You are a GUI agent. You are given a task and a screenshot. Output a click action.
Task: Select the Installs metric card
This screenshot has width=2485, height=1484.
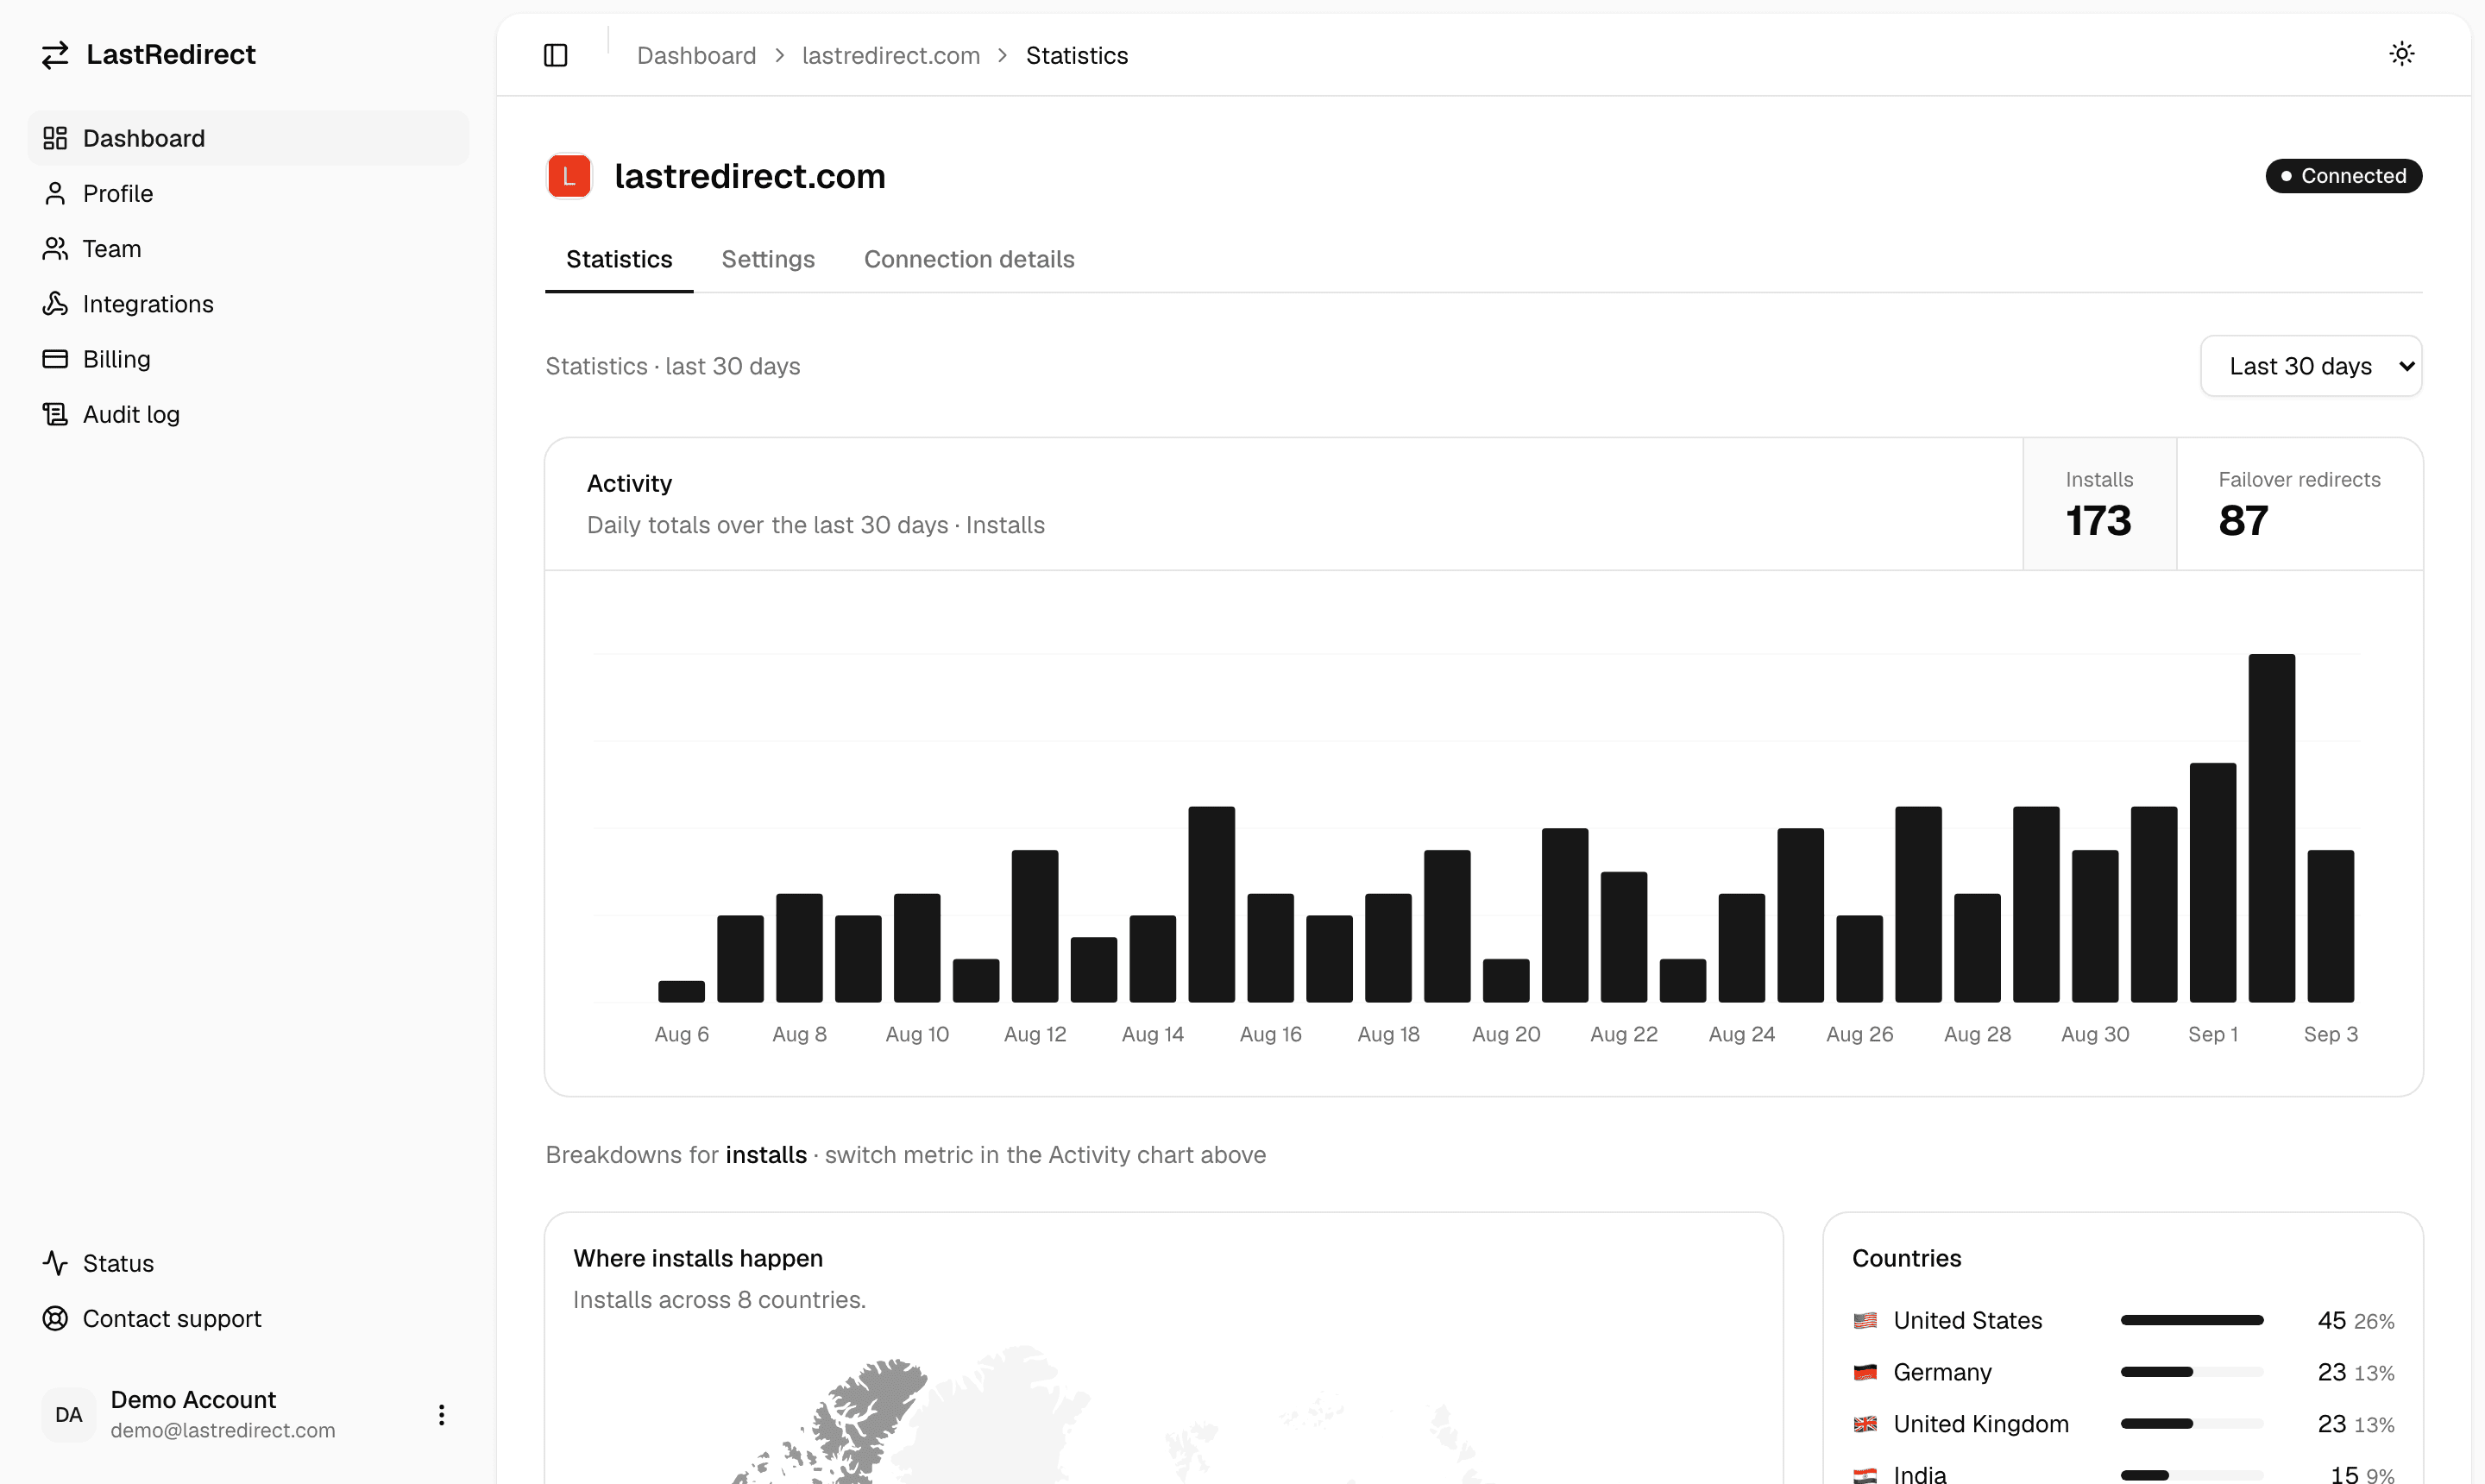[x=2099, y=504]
